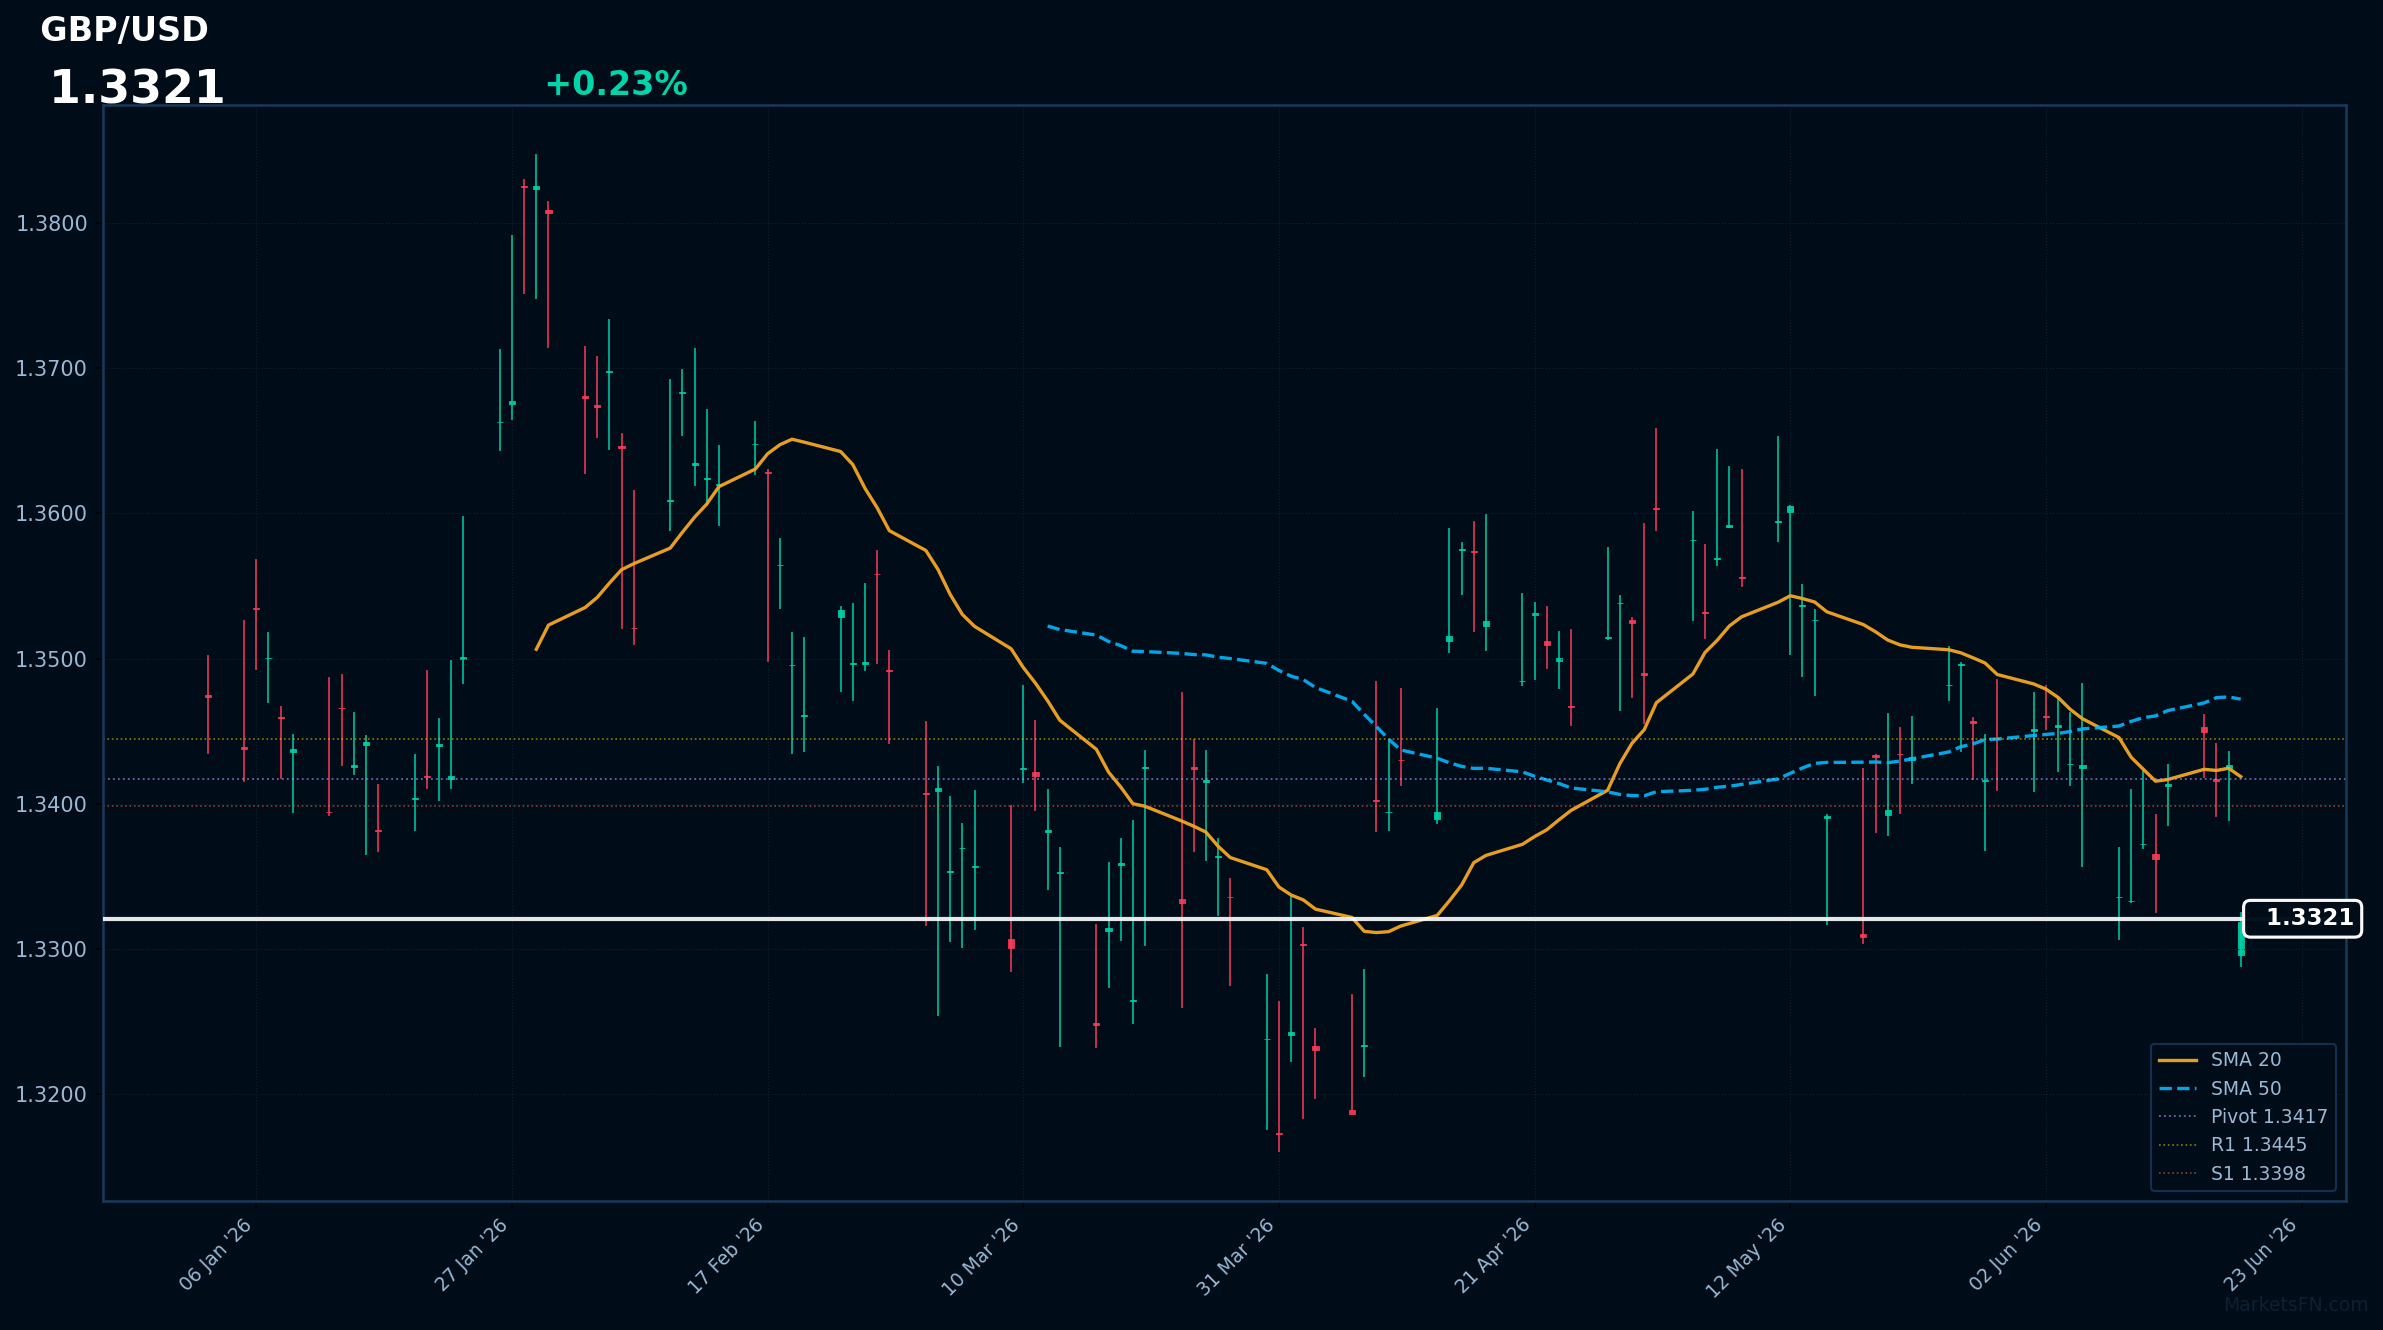The image size is (2383, 1330).
Task: Click the 27 Jan '26 date label
Action: [471, 1255]
